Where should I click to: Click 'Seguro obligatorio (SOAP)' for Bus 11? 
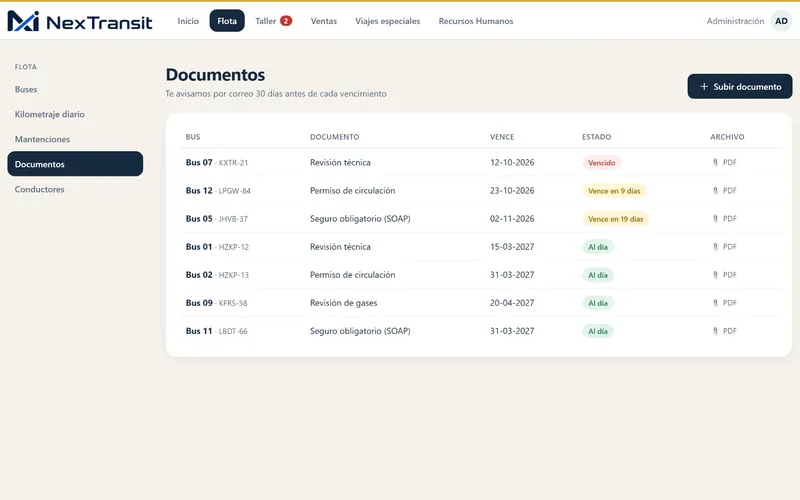(360, 331)
